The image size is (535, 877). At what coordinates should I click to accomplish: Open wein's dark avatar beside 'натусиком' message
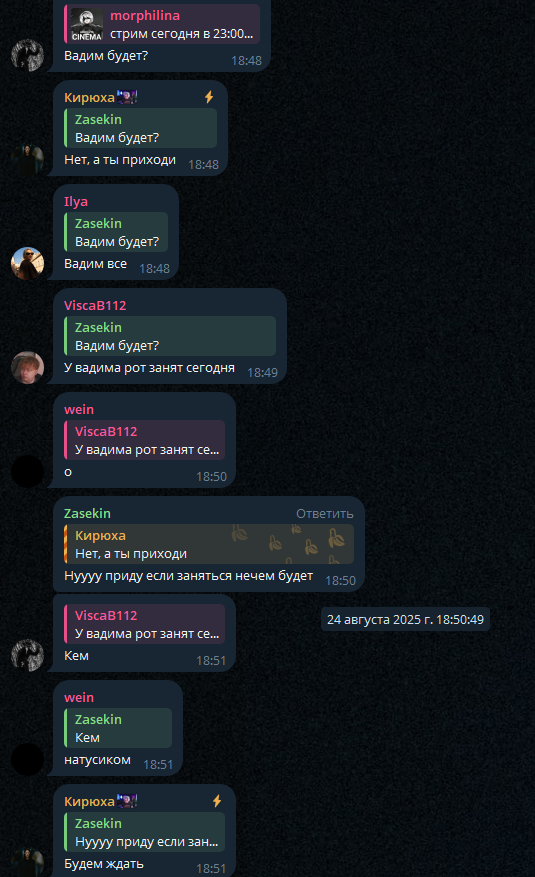[x=27, y=759]
